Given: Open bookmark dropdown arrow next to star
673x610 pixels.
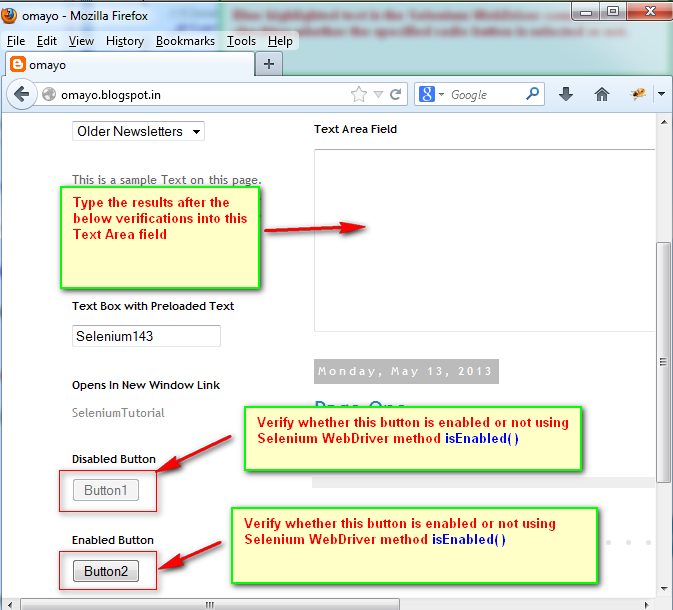Looking at the screenshot, I should (x=378, y=94).
